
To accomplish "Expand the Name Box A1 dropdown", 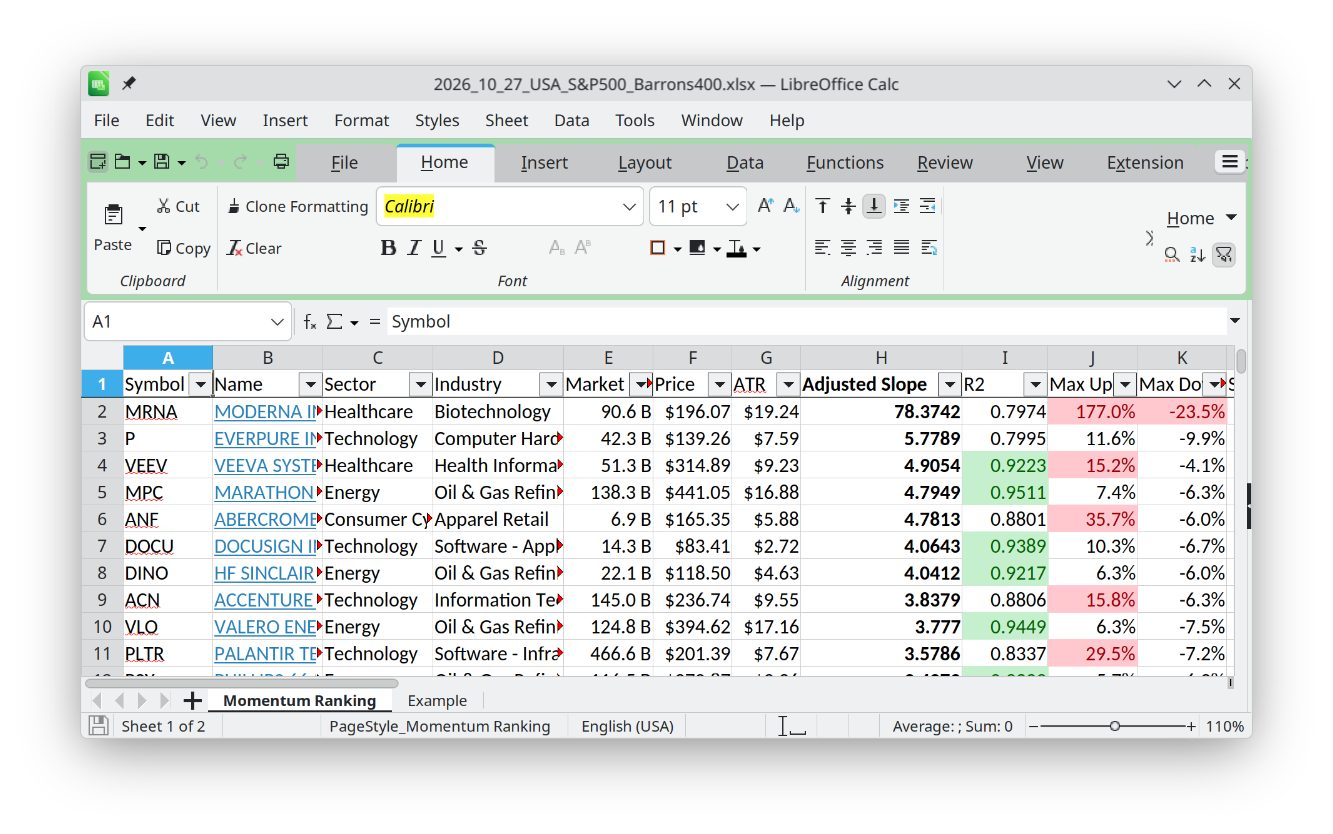I will pyautogui.click(x=277, y=322).
